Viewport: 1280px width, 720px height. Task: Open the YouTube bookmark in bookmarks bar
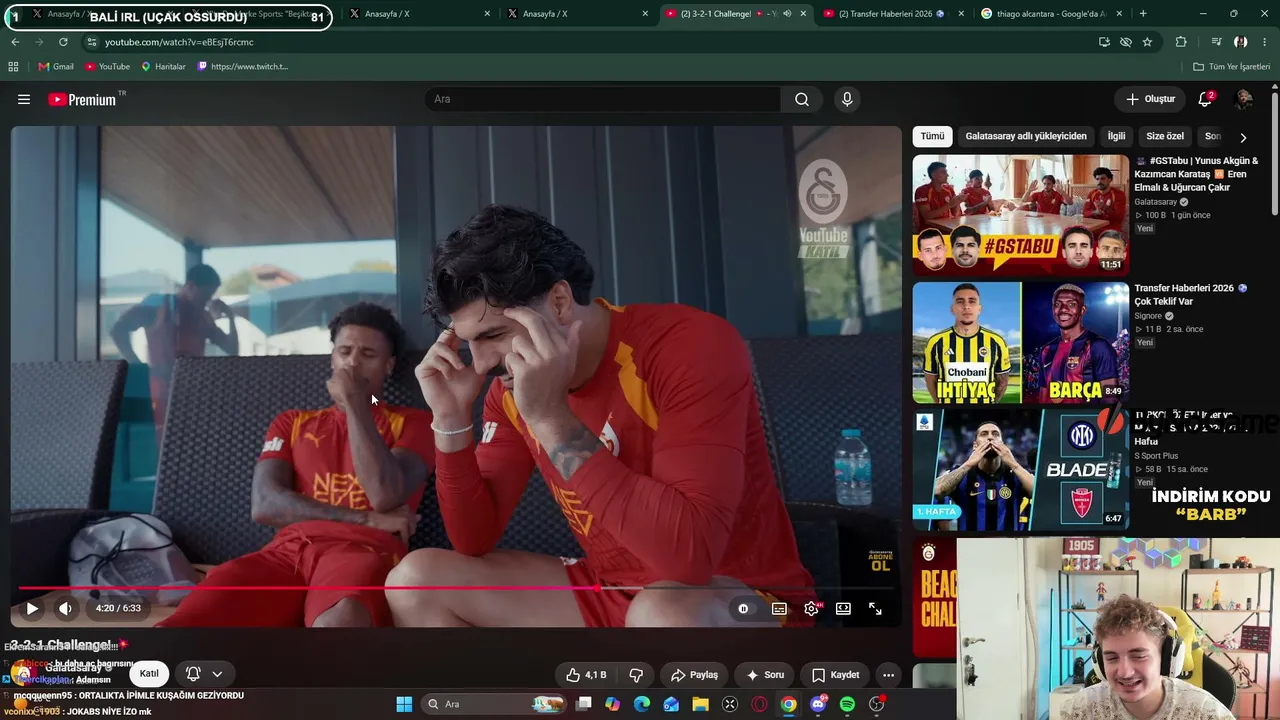click(107, 66)
